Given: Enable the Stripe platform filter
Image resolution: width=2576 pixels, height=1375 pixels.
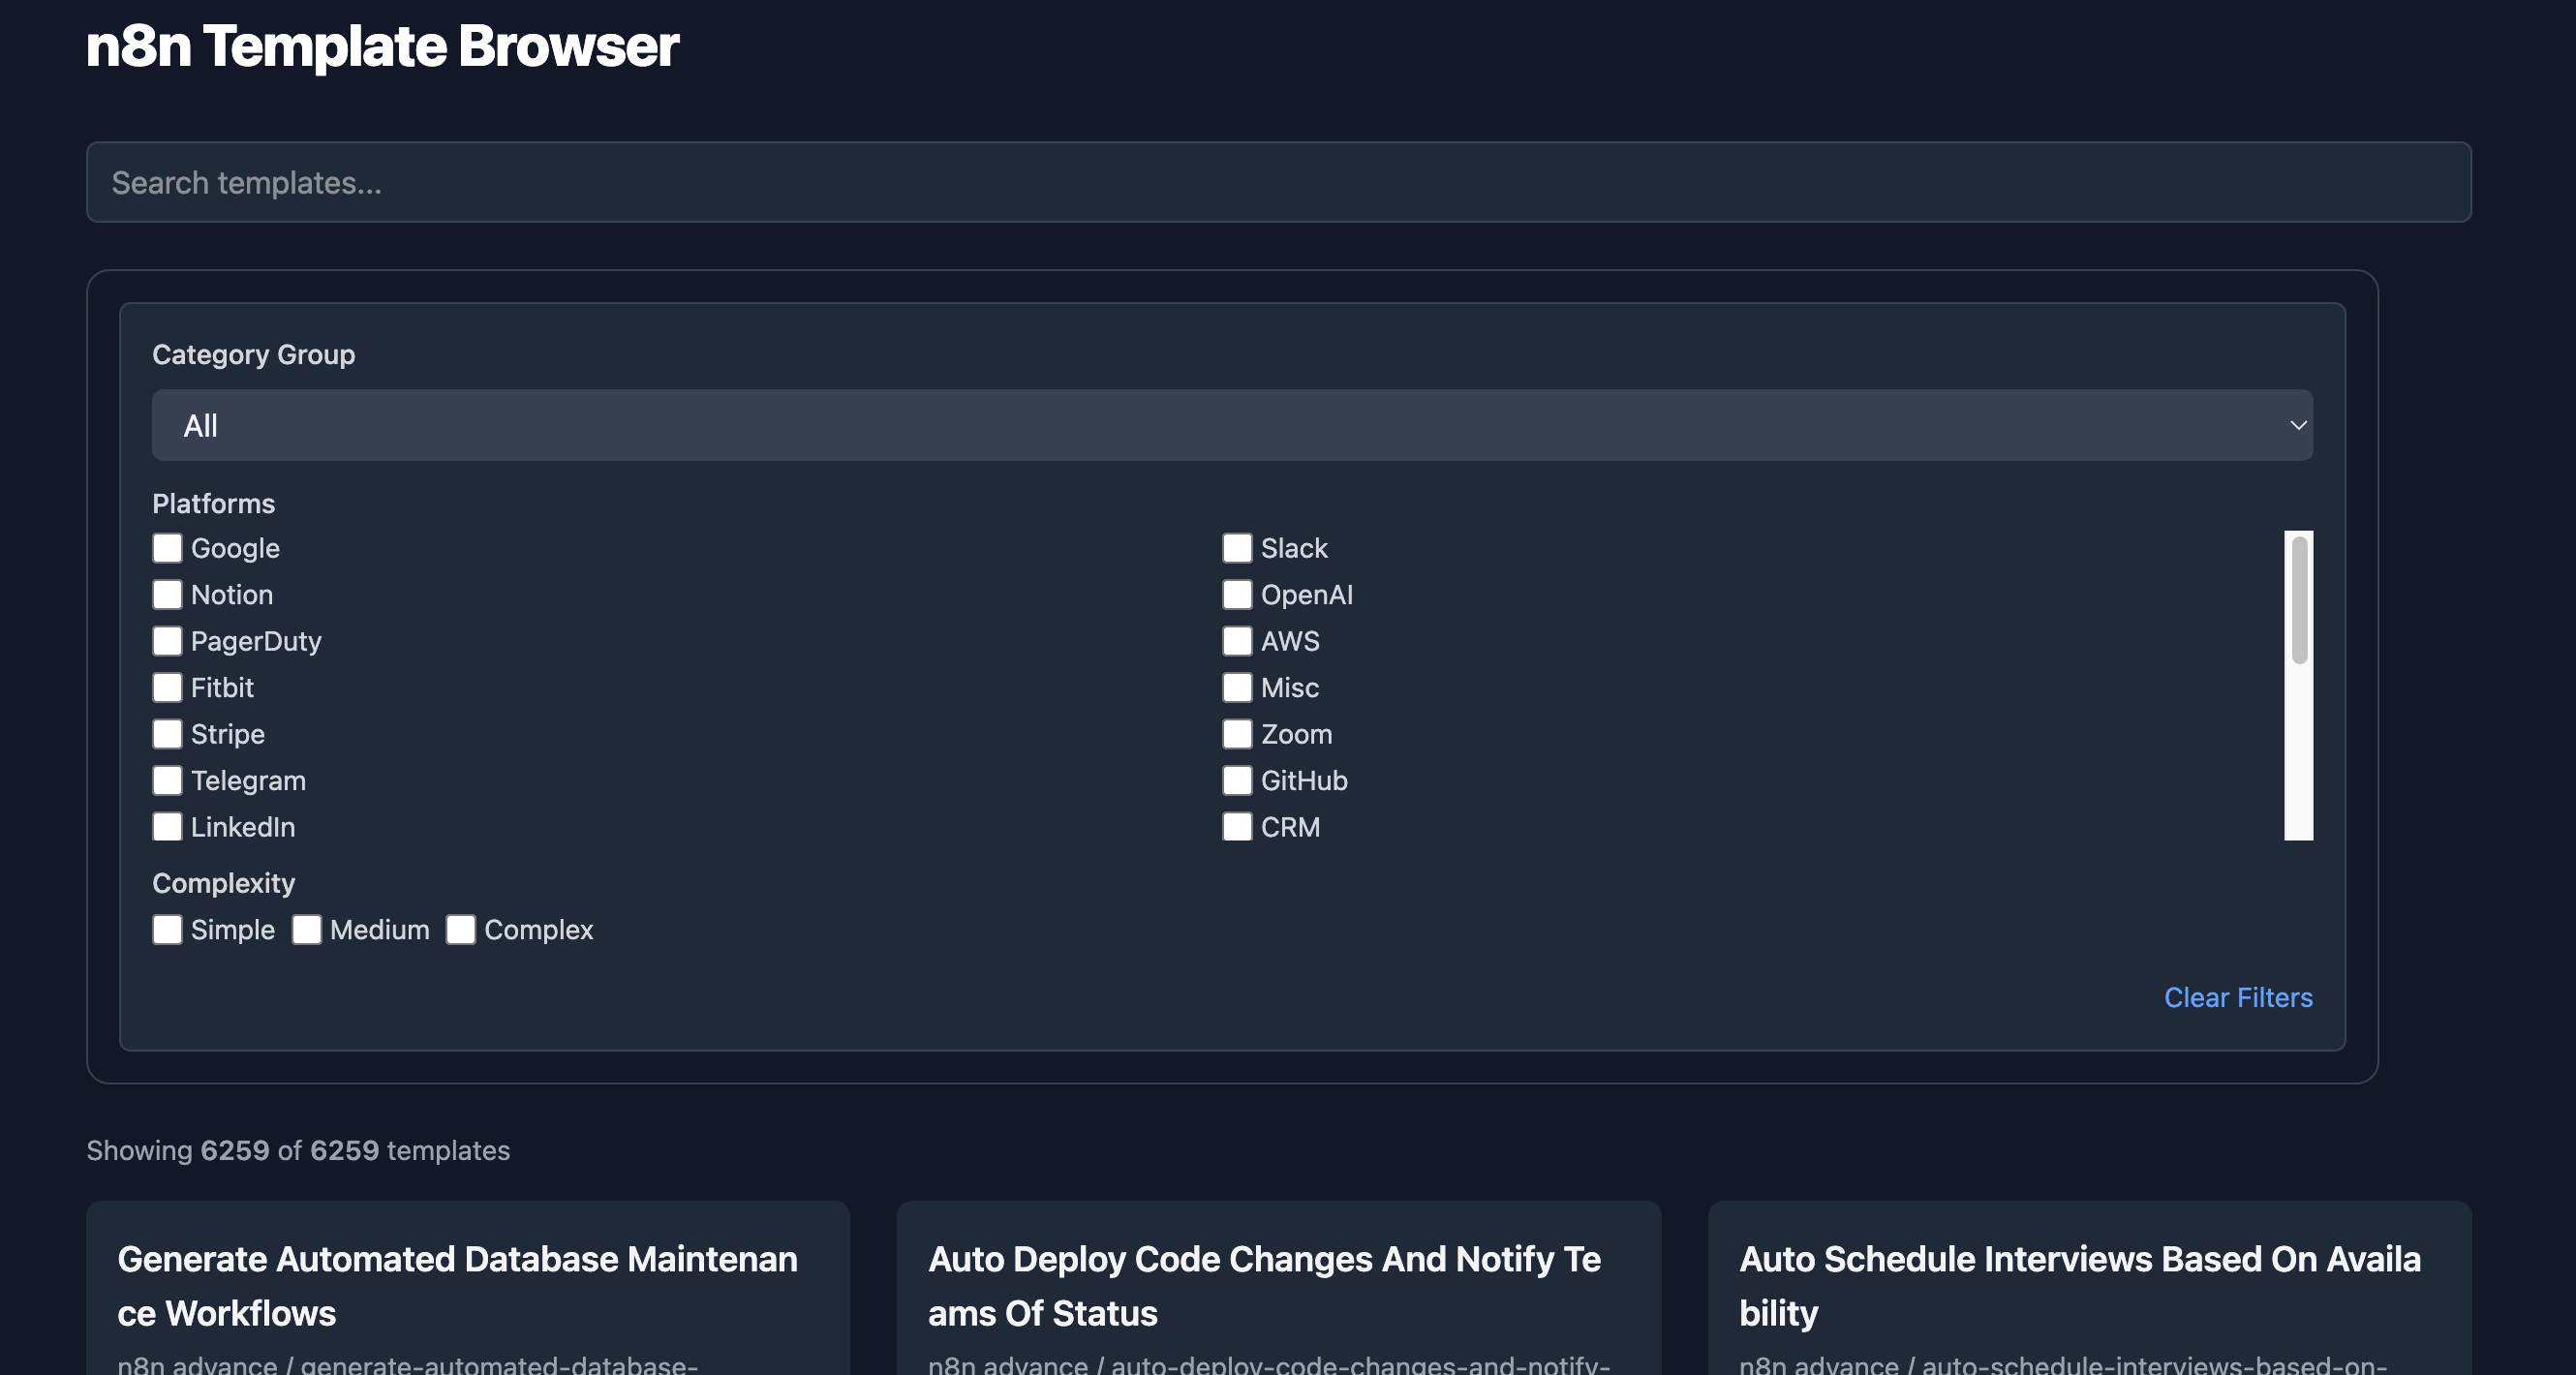Looking at the screenshot, I should pos(167,734).
